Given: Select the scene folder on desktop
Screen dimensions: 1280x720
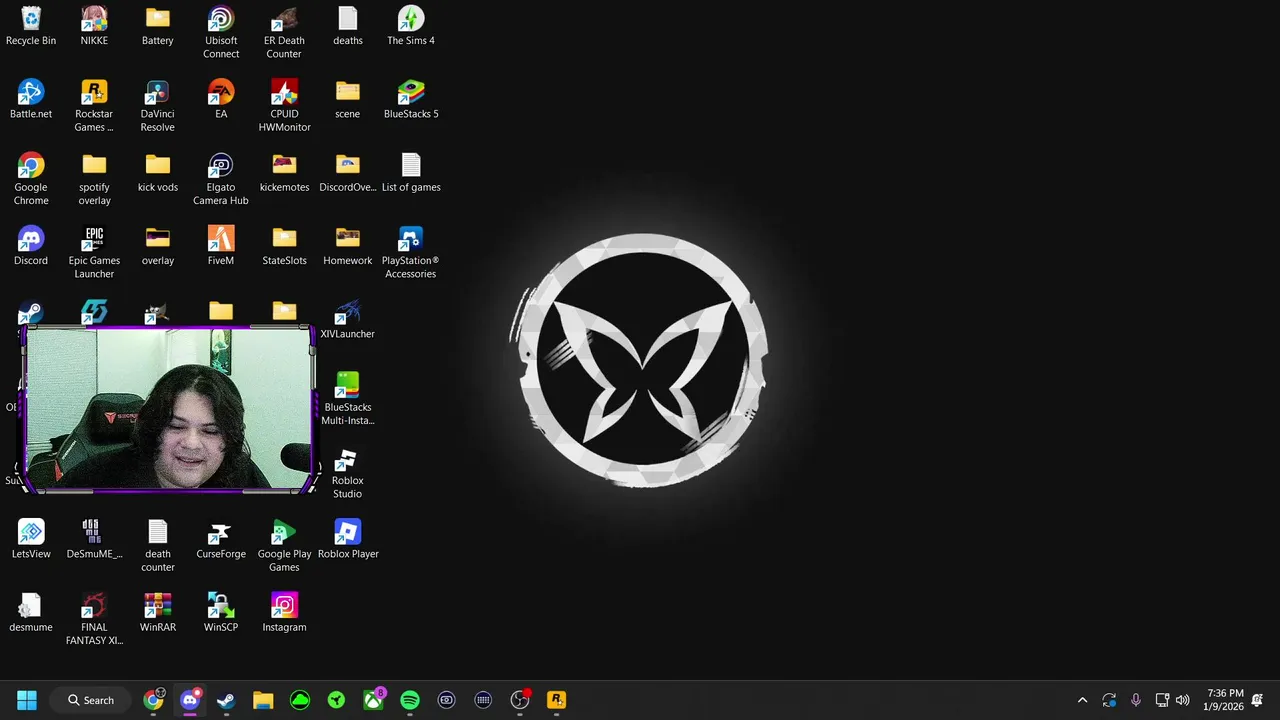Looking at the screenshot, I should pos(348,99).
